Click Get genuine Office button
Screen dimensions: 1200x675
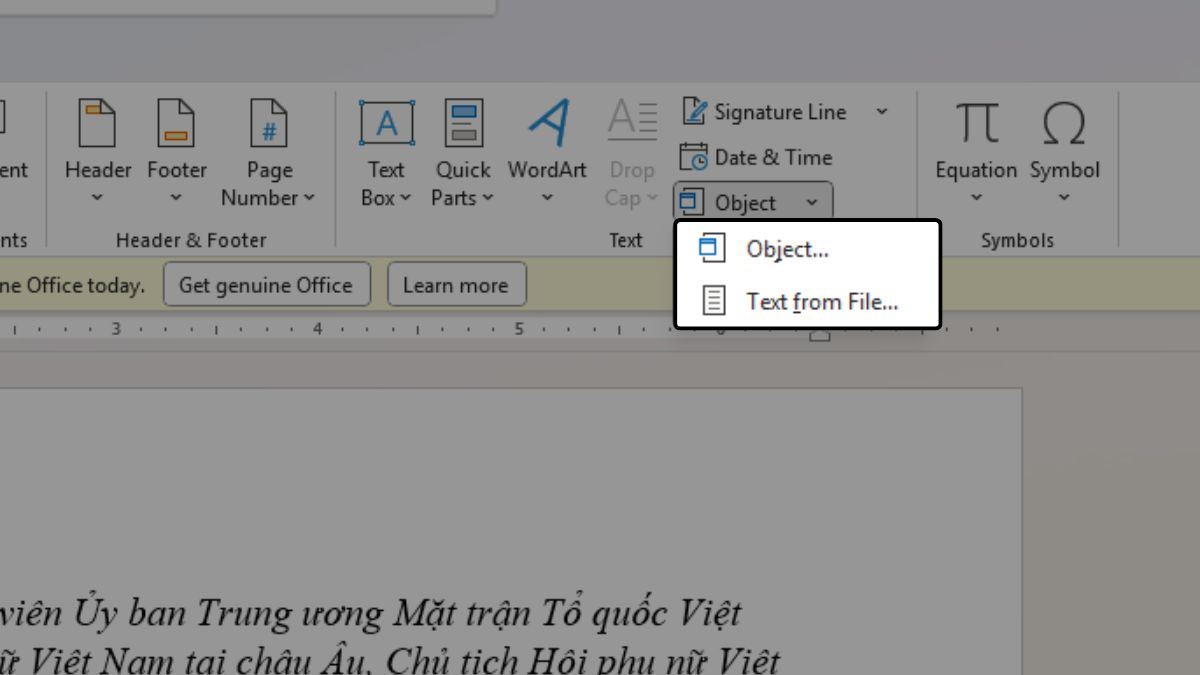point(266,285)
